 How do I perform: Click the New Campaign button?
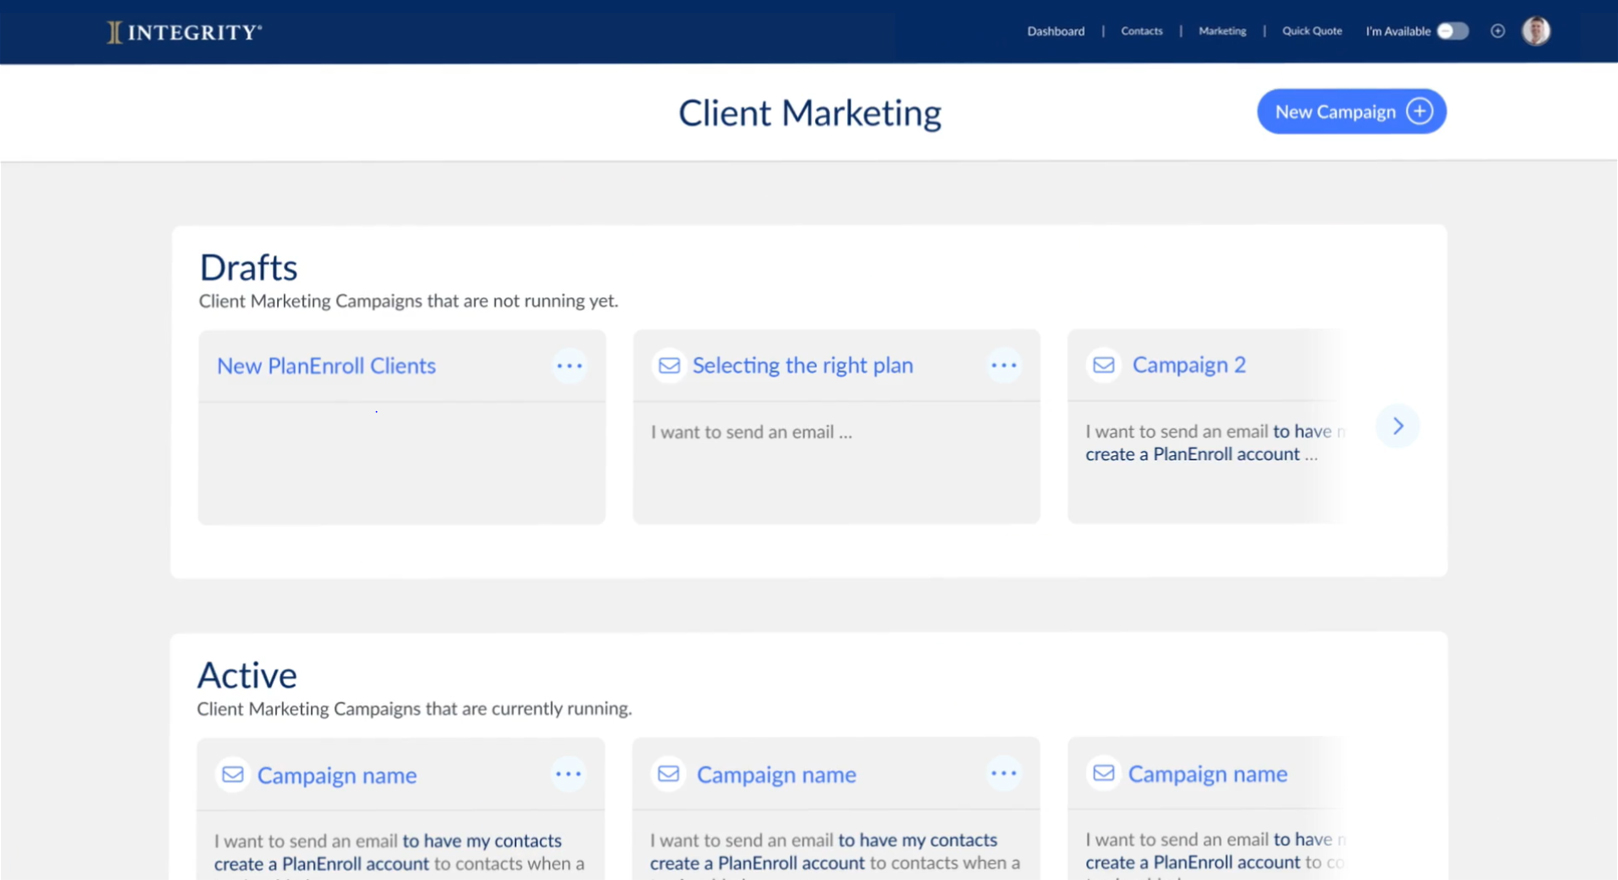point(1351,111)
